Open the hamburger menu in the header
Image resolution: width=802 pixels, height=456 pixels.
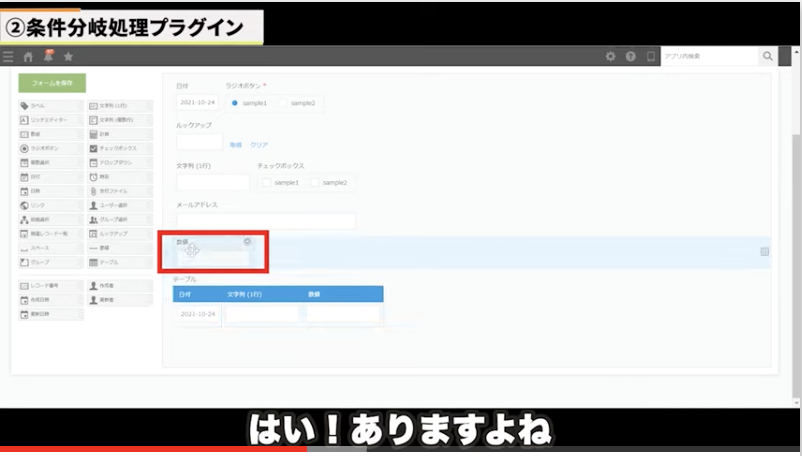9,57
